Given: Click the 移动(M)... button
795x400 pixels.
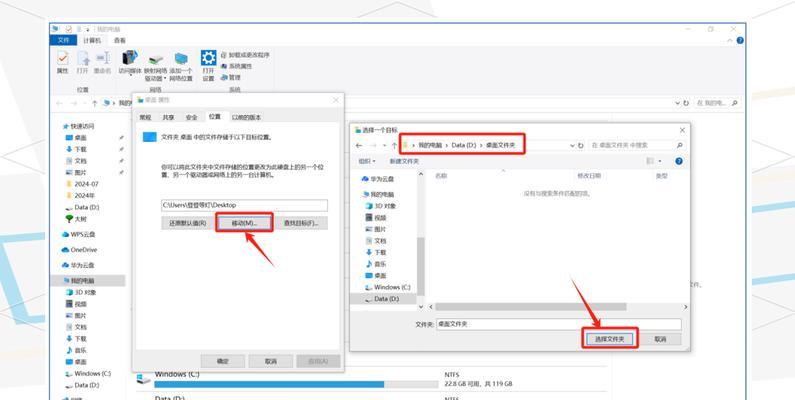Looking at the screenshot, I should coord(244,223).
